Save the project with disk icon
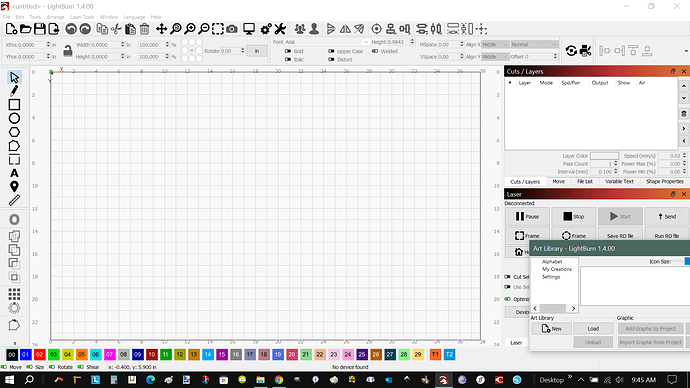The height and width of the screenshot is (388, 690). point(40,29)
